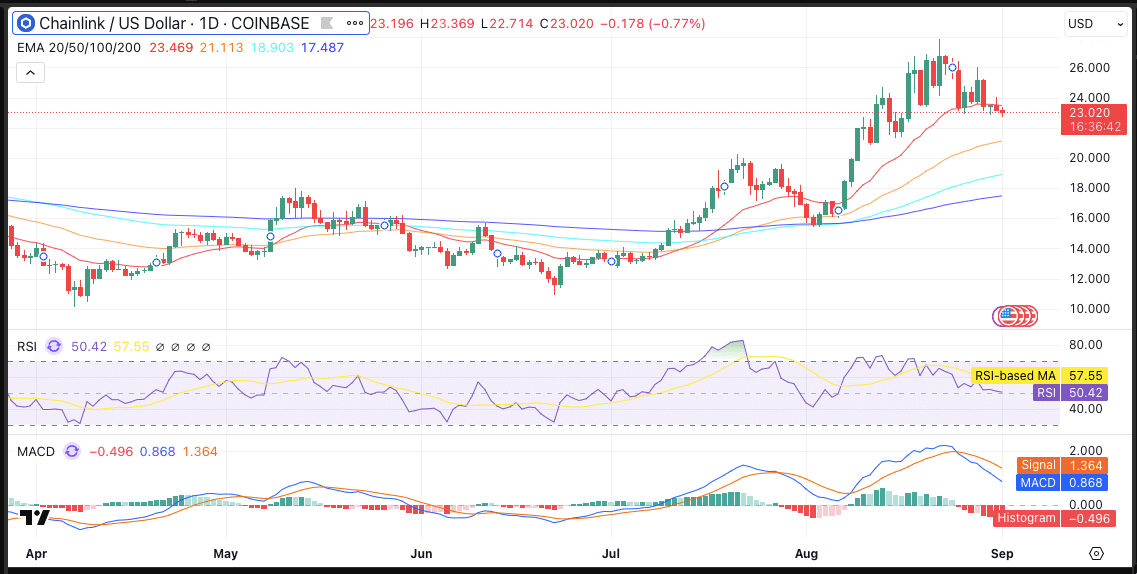Click the yellow RSI value 57.55 in the legend
This screenshot has width=1137, height=574.
point(131,346)
